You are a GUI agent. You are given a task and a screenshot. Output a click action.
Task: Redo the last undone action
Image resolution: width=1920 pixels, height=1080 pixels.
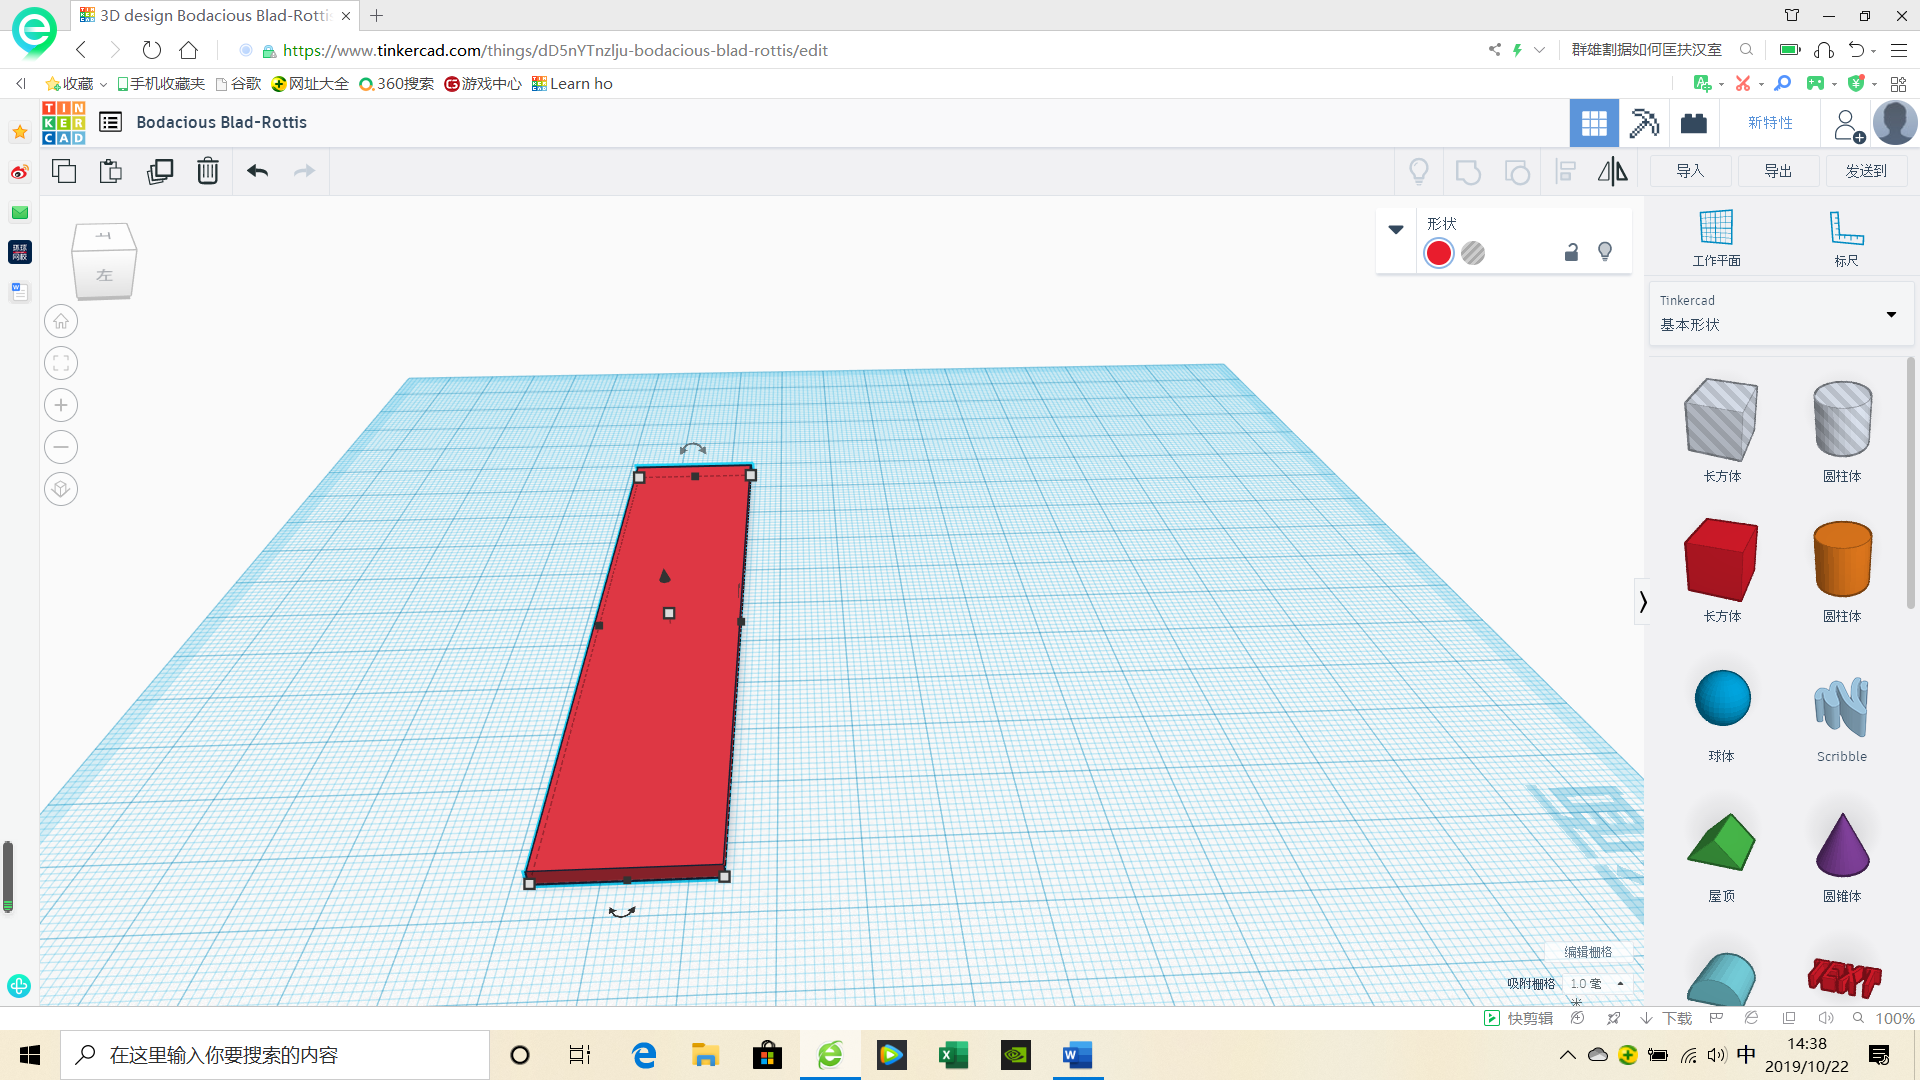pyautogui.click(x=304, y=171)
